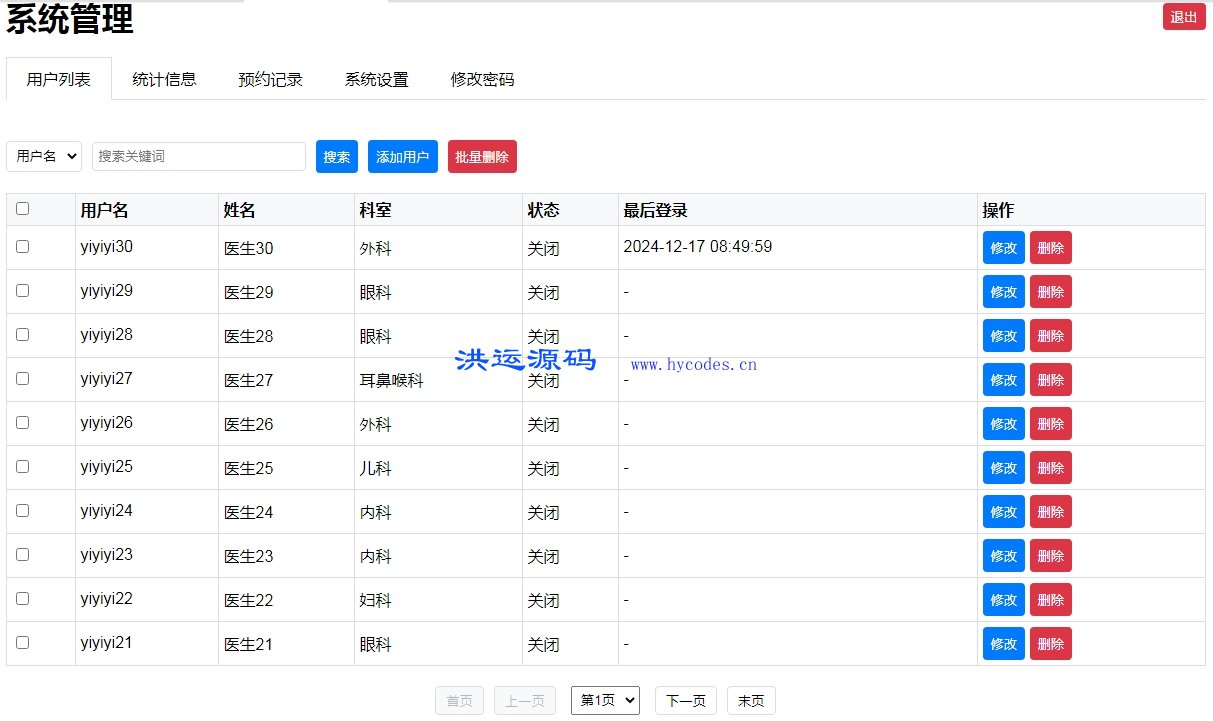Check the box for user yiyiyi26
The height and width of the screenshot is (721, 1213).
pyautogui.click(x=22, y=422)
